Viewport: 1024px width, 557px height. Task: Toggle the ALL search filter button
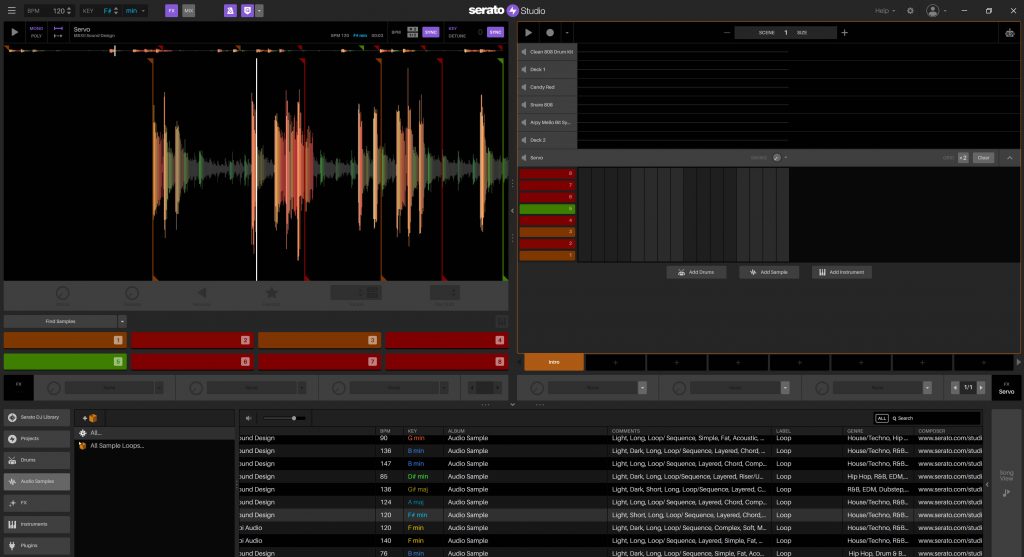tap(882, 418)
